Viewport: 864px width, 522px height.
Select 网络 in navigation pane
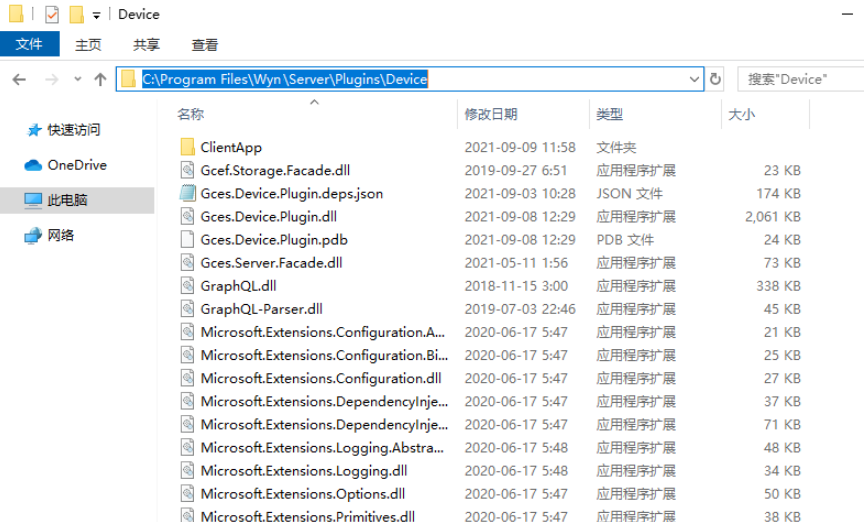click(x=61, y=235)
